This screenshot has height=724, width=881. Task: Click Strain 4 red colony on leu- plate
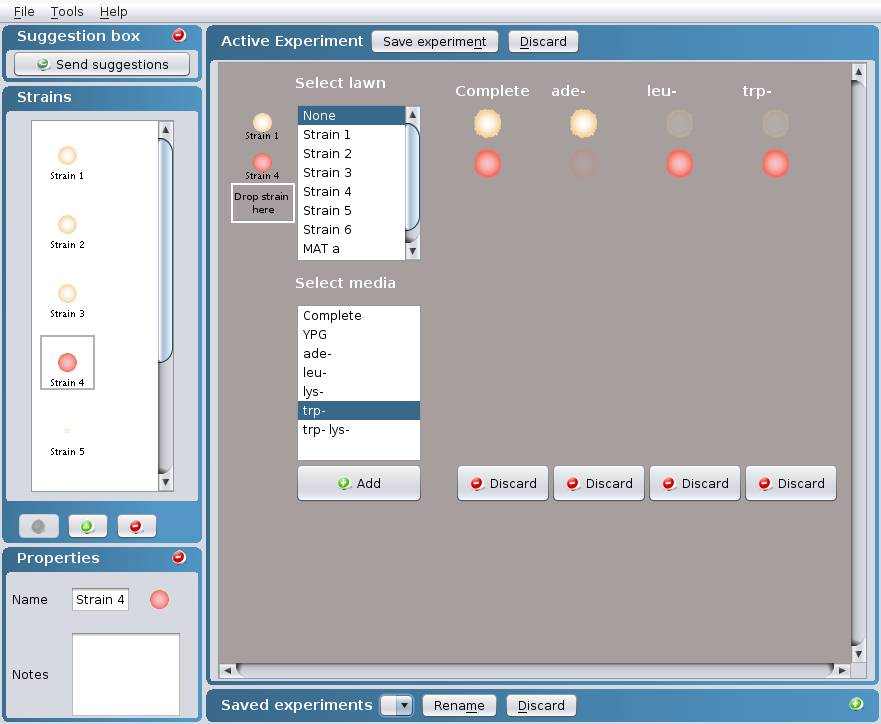coord(679,163)
